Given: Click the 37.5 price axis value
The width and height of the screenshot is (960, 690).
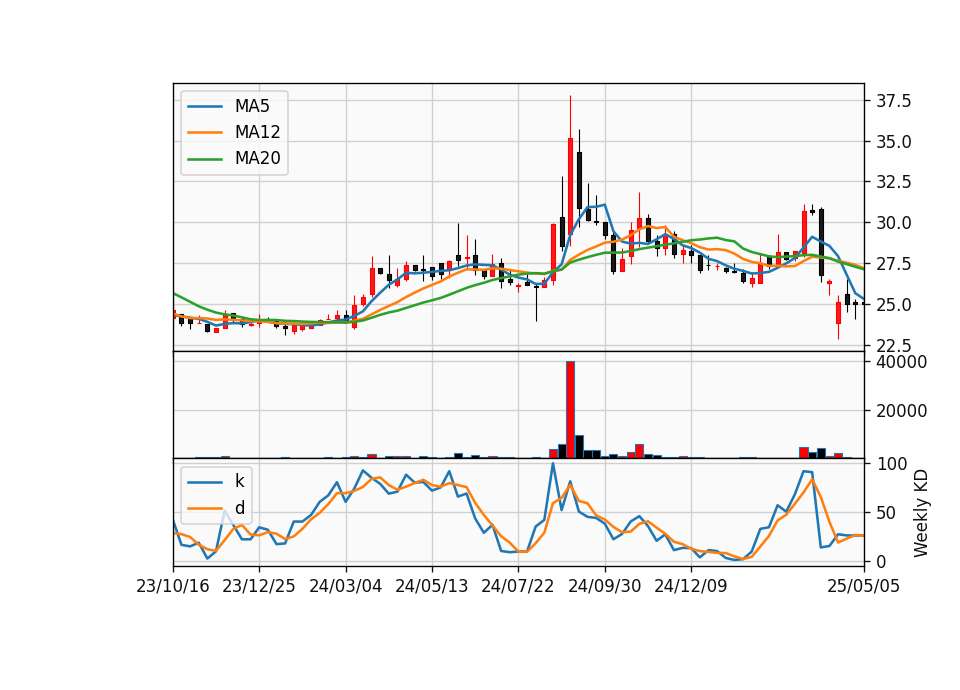Looking at the screenshot, I should (893, 101).
